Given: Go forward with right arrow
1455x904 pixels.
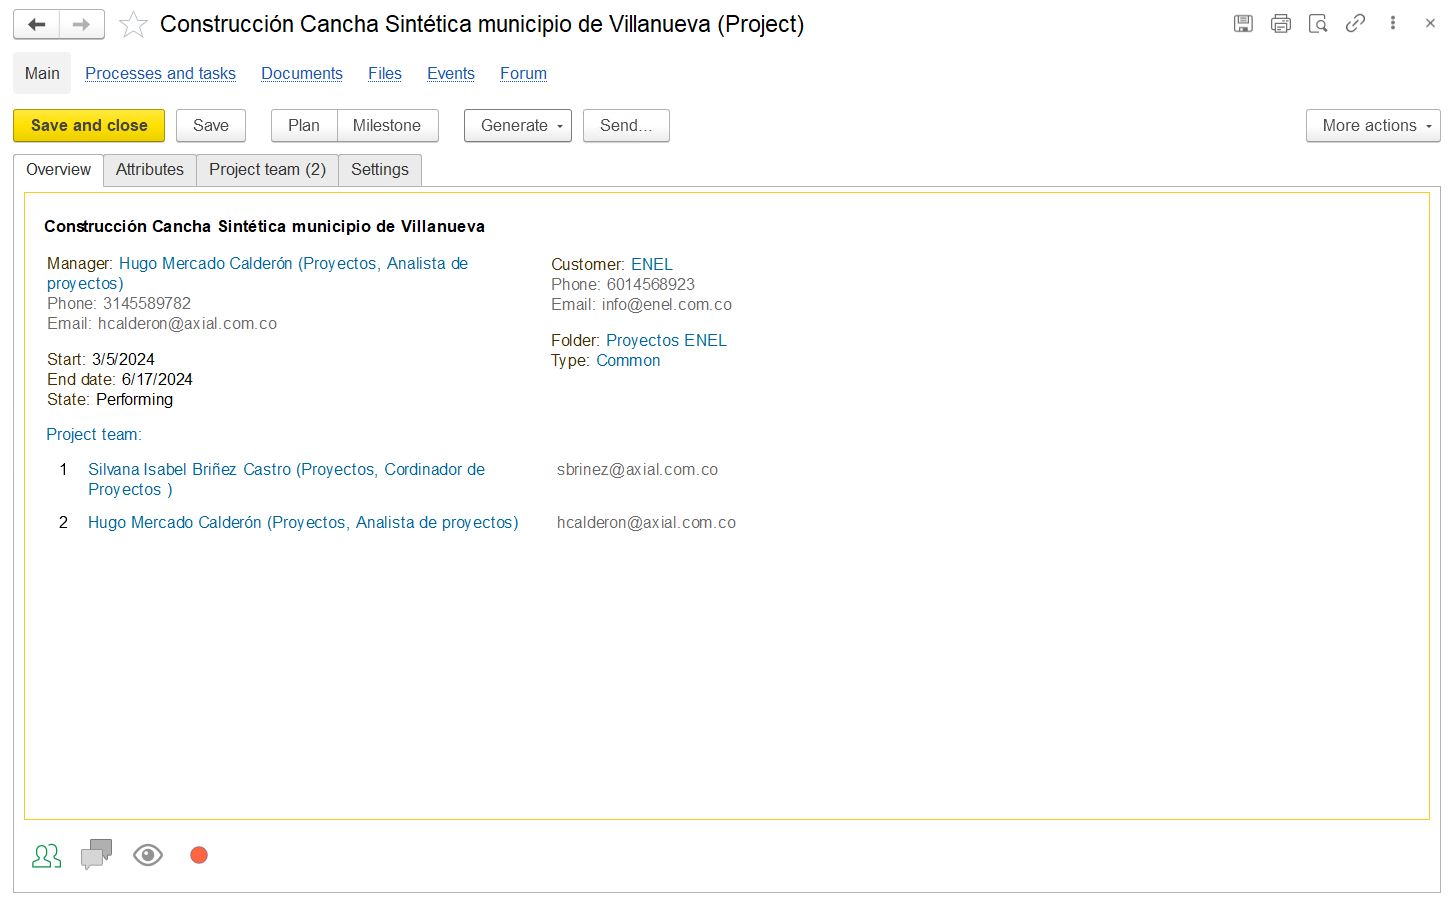Looking at the screenshot, I should (82, 24).
